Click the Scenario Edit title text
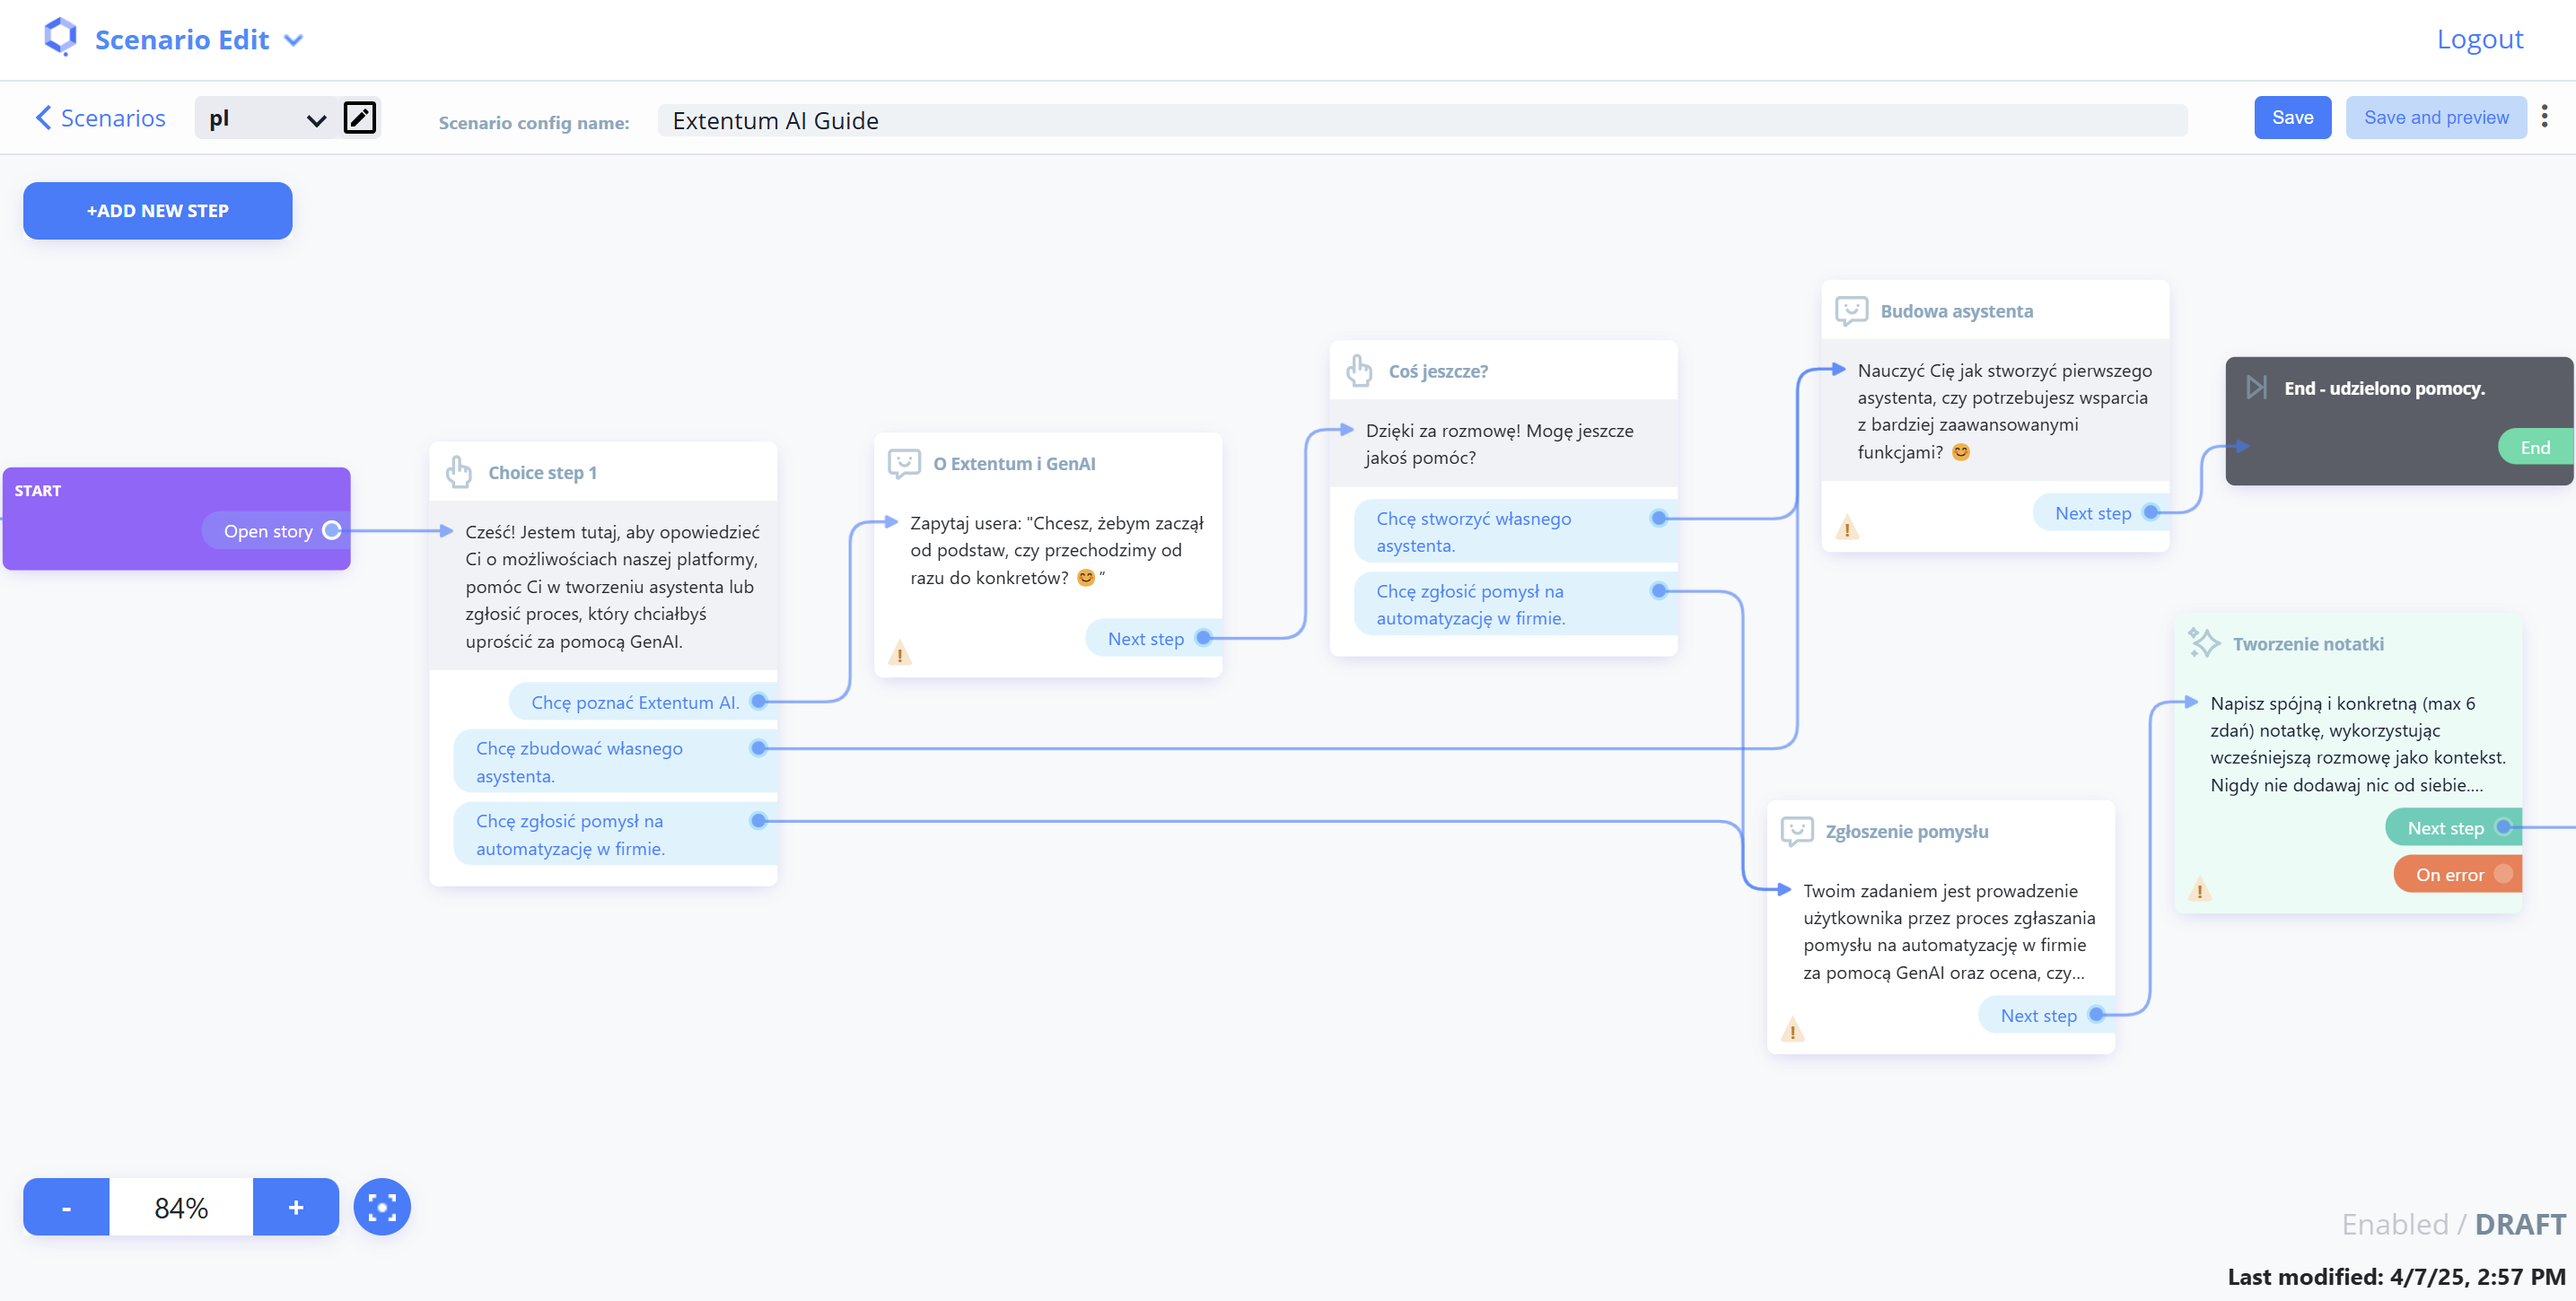This screenshot has width=2576, height=1301. 182,40
